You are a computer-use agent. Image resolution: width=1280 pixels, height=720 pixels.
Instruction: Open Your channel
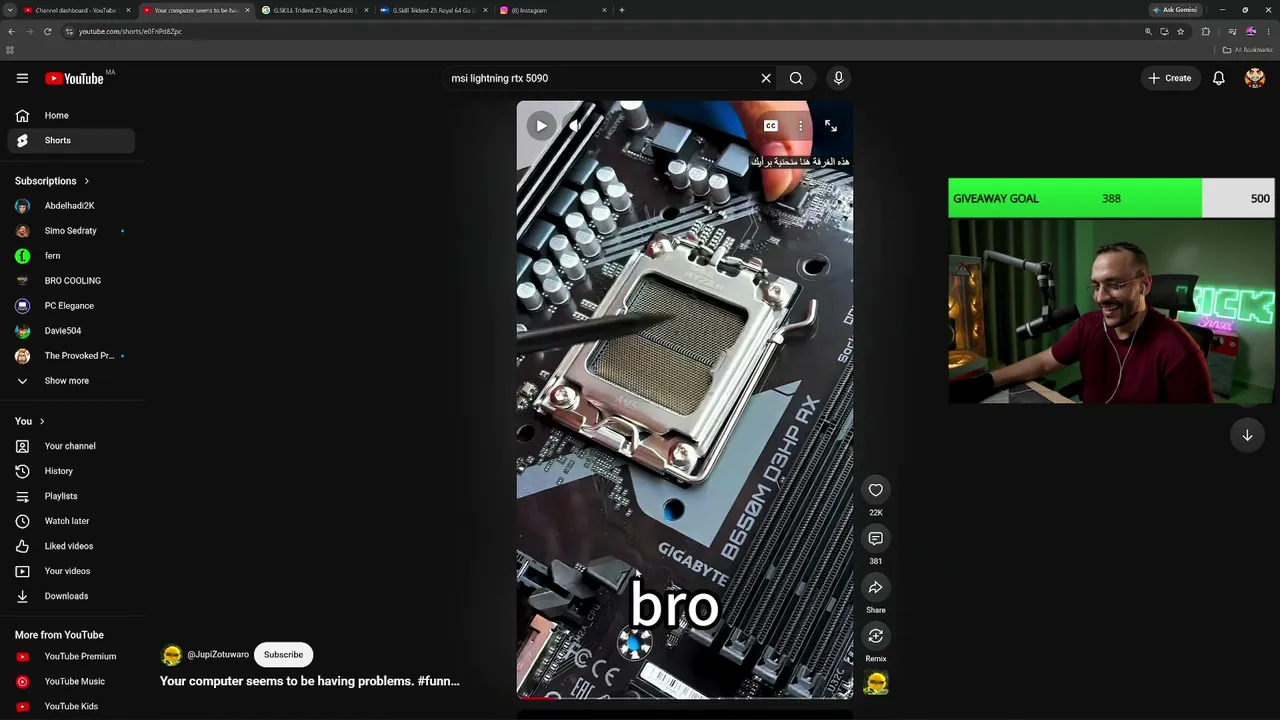click(x=71, y=446)
